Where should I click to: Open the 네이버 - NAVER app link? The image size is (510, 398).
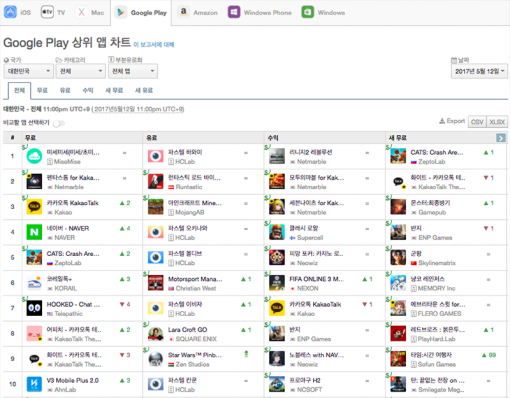(x=68, y=228)
